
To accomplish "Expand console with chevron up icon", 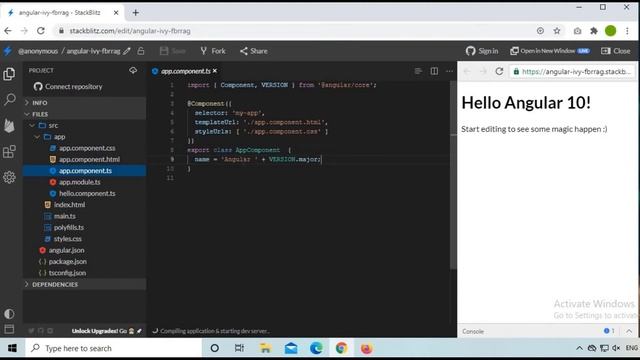I will [629, 331].
